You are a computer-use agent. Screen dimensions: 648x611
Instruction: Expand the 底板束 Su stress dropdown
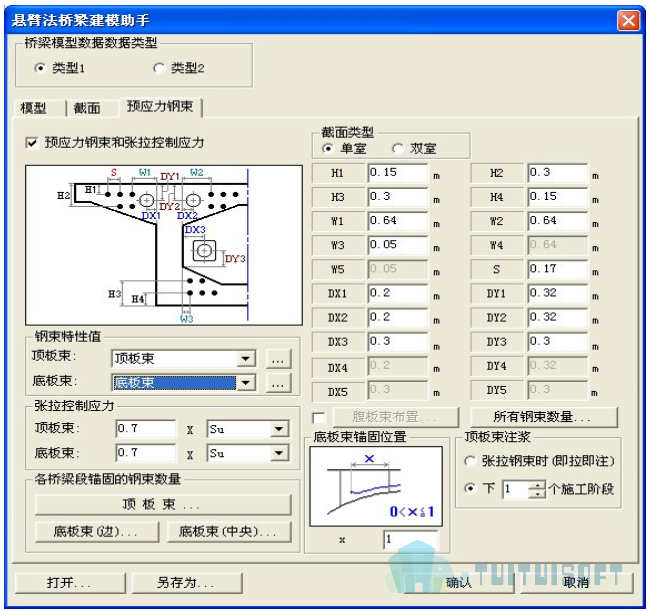click(279, 453)
